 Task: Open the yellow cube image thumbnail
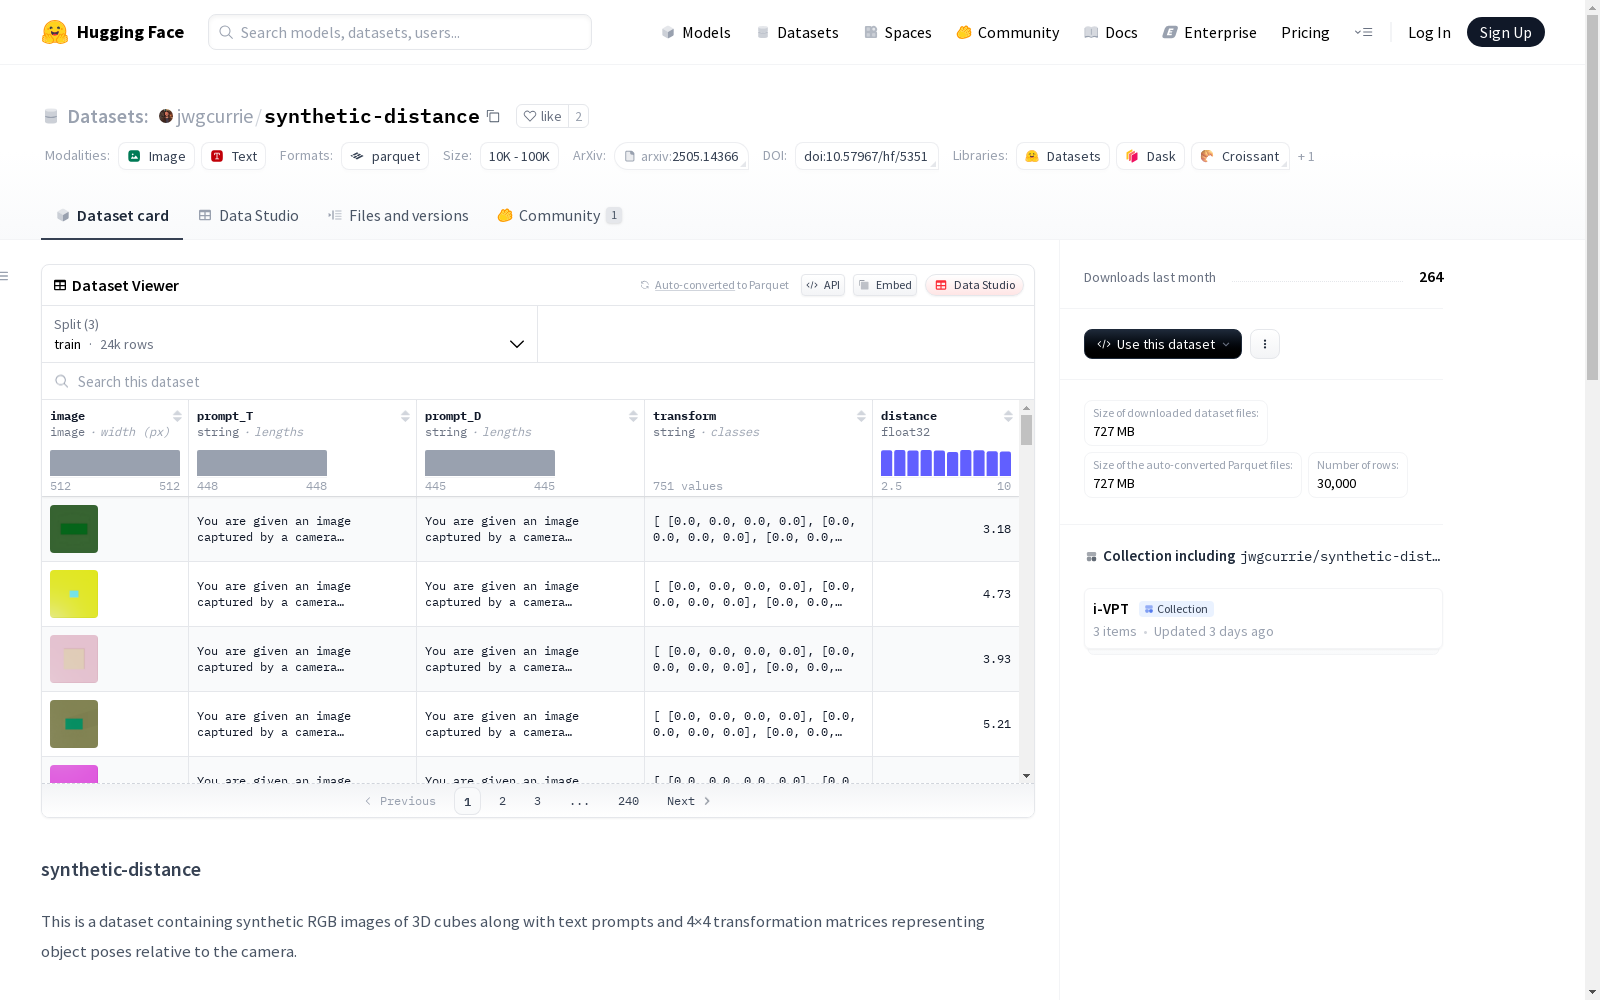tap(74, 594)
